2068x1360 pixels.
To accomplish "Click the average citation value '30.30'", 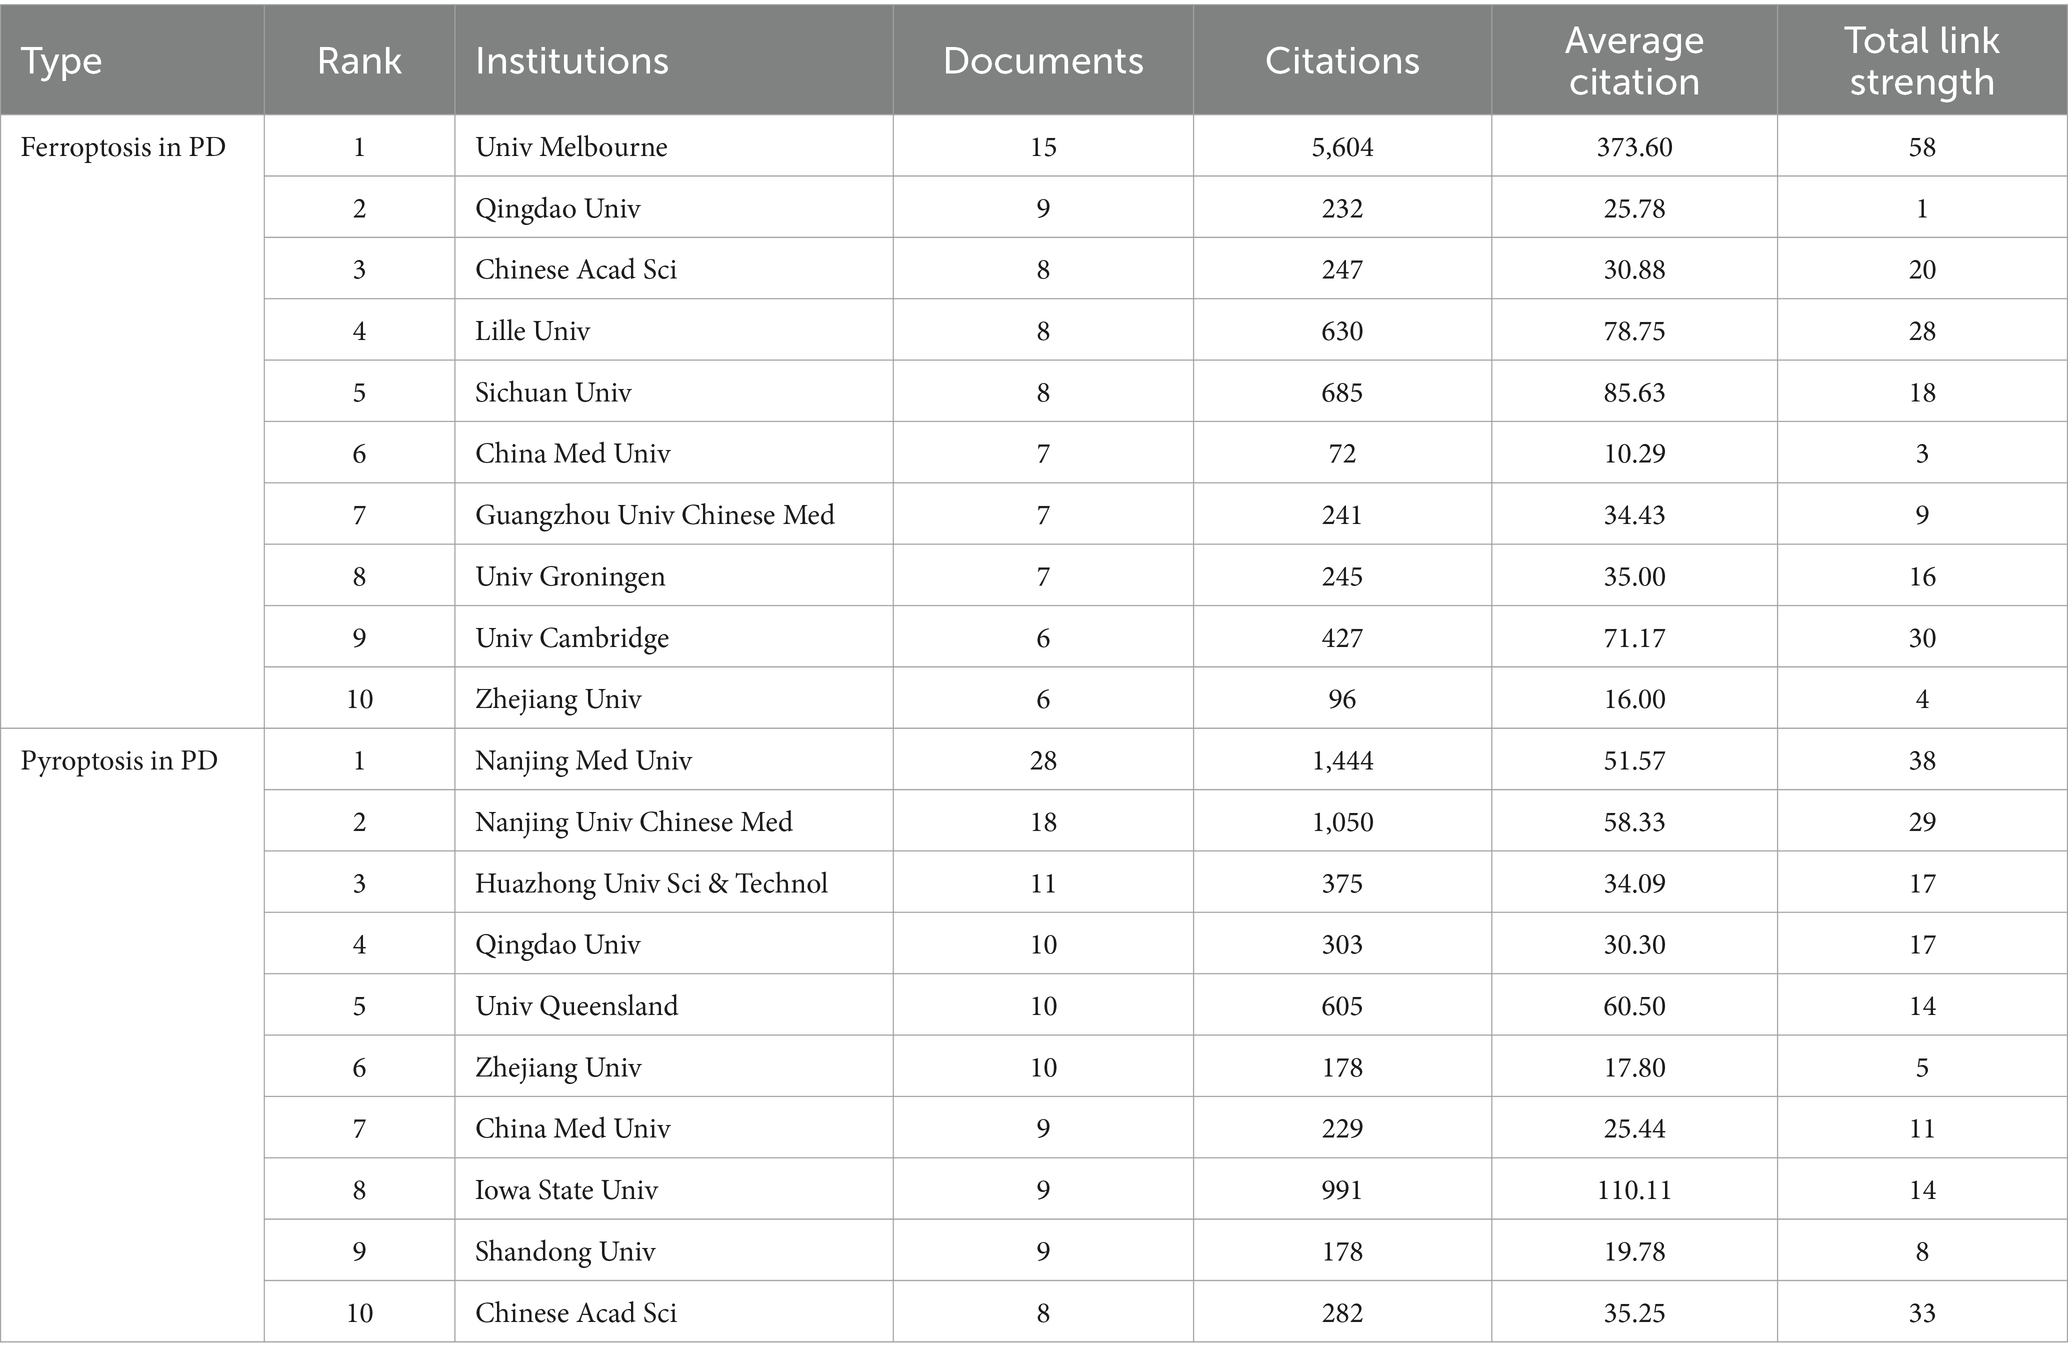I will pos(1634,945).
